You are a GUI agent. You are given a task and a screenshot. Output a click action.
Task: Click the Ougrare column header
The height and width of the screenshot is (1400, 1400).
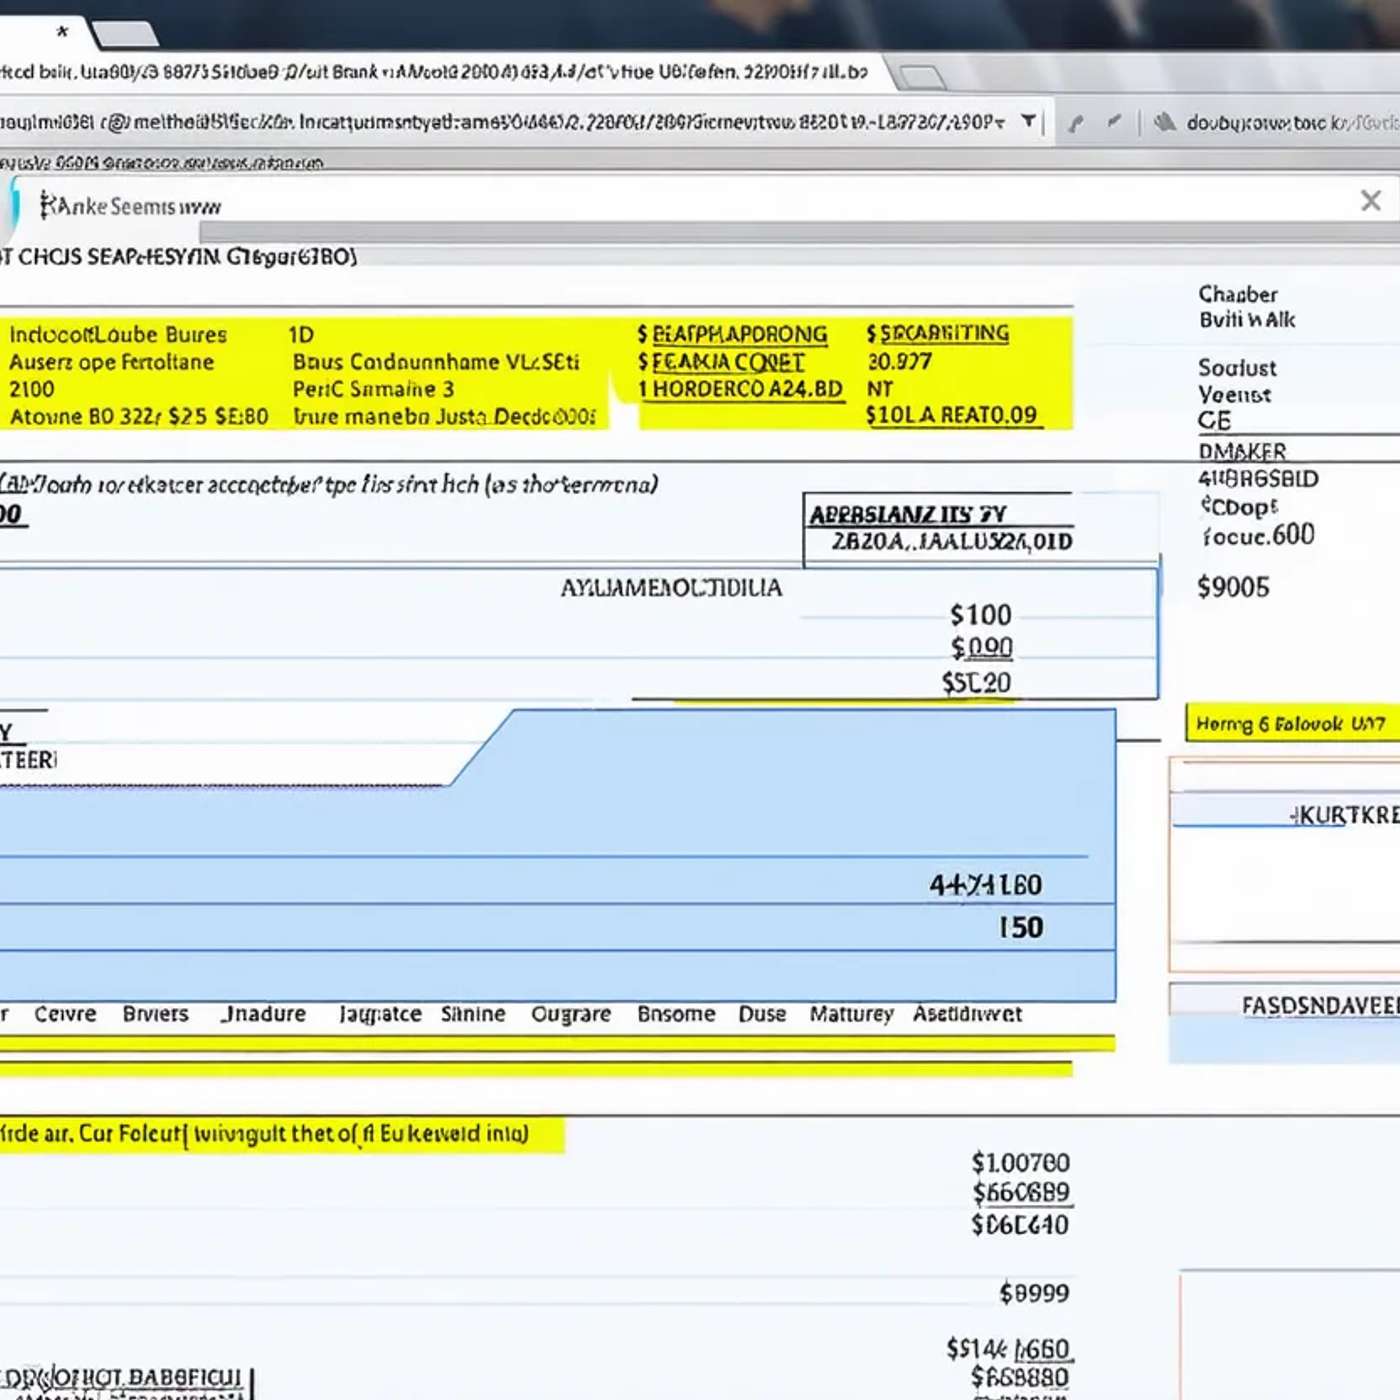(570, 1014)
